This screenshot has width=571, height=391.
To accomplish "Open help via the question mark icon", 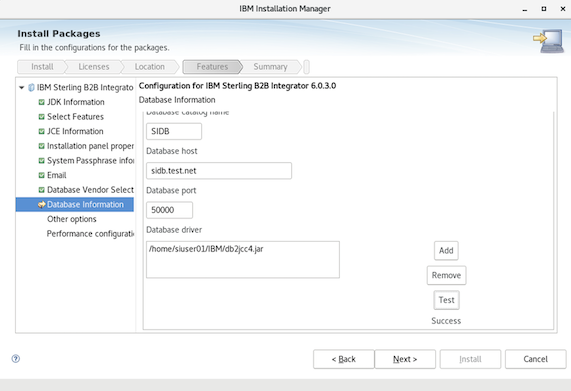I will 16,359.
